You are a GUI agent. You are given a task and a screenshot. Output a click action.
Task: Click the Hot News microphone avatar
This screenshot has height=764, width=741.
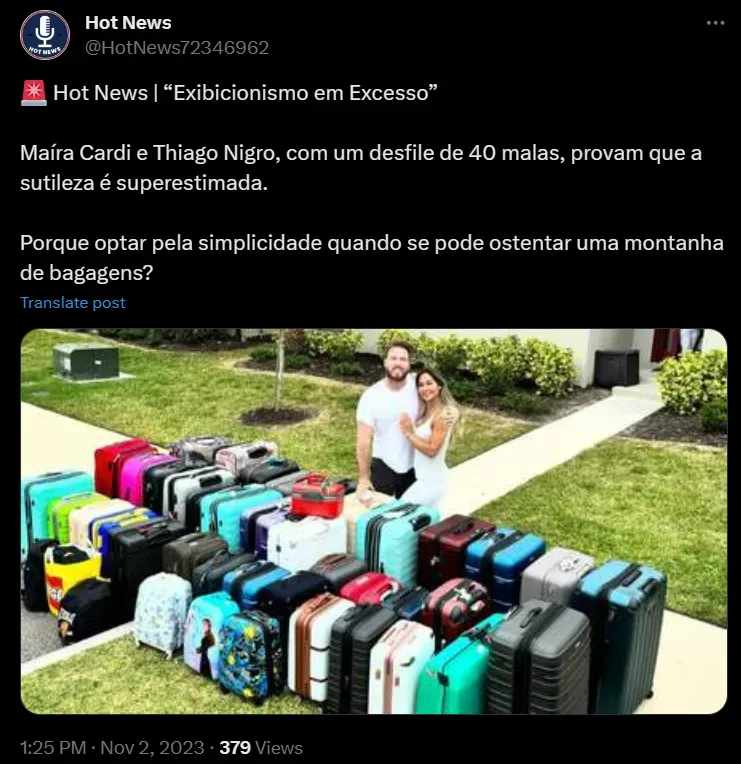[x=45, y=35]
